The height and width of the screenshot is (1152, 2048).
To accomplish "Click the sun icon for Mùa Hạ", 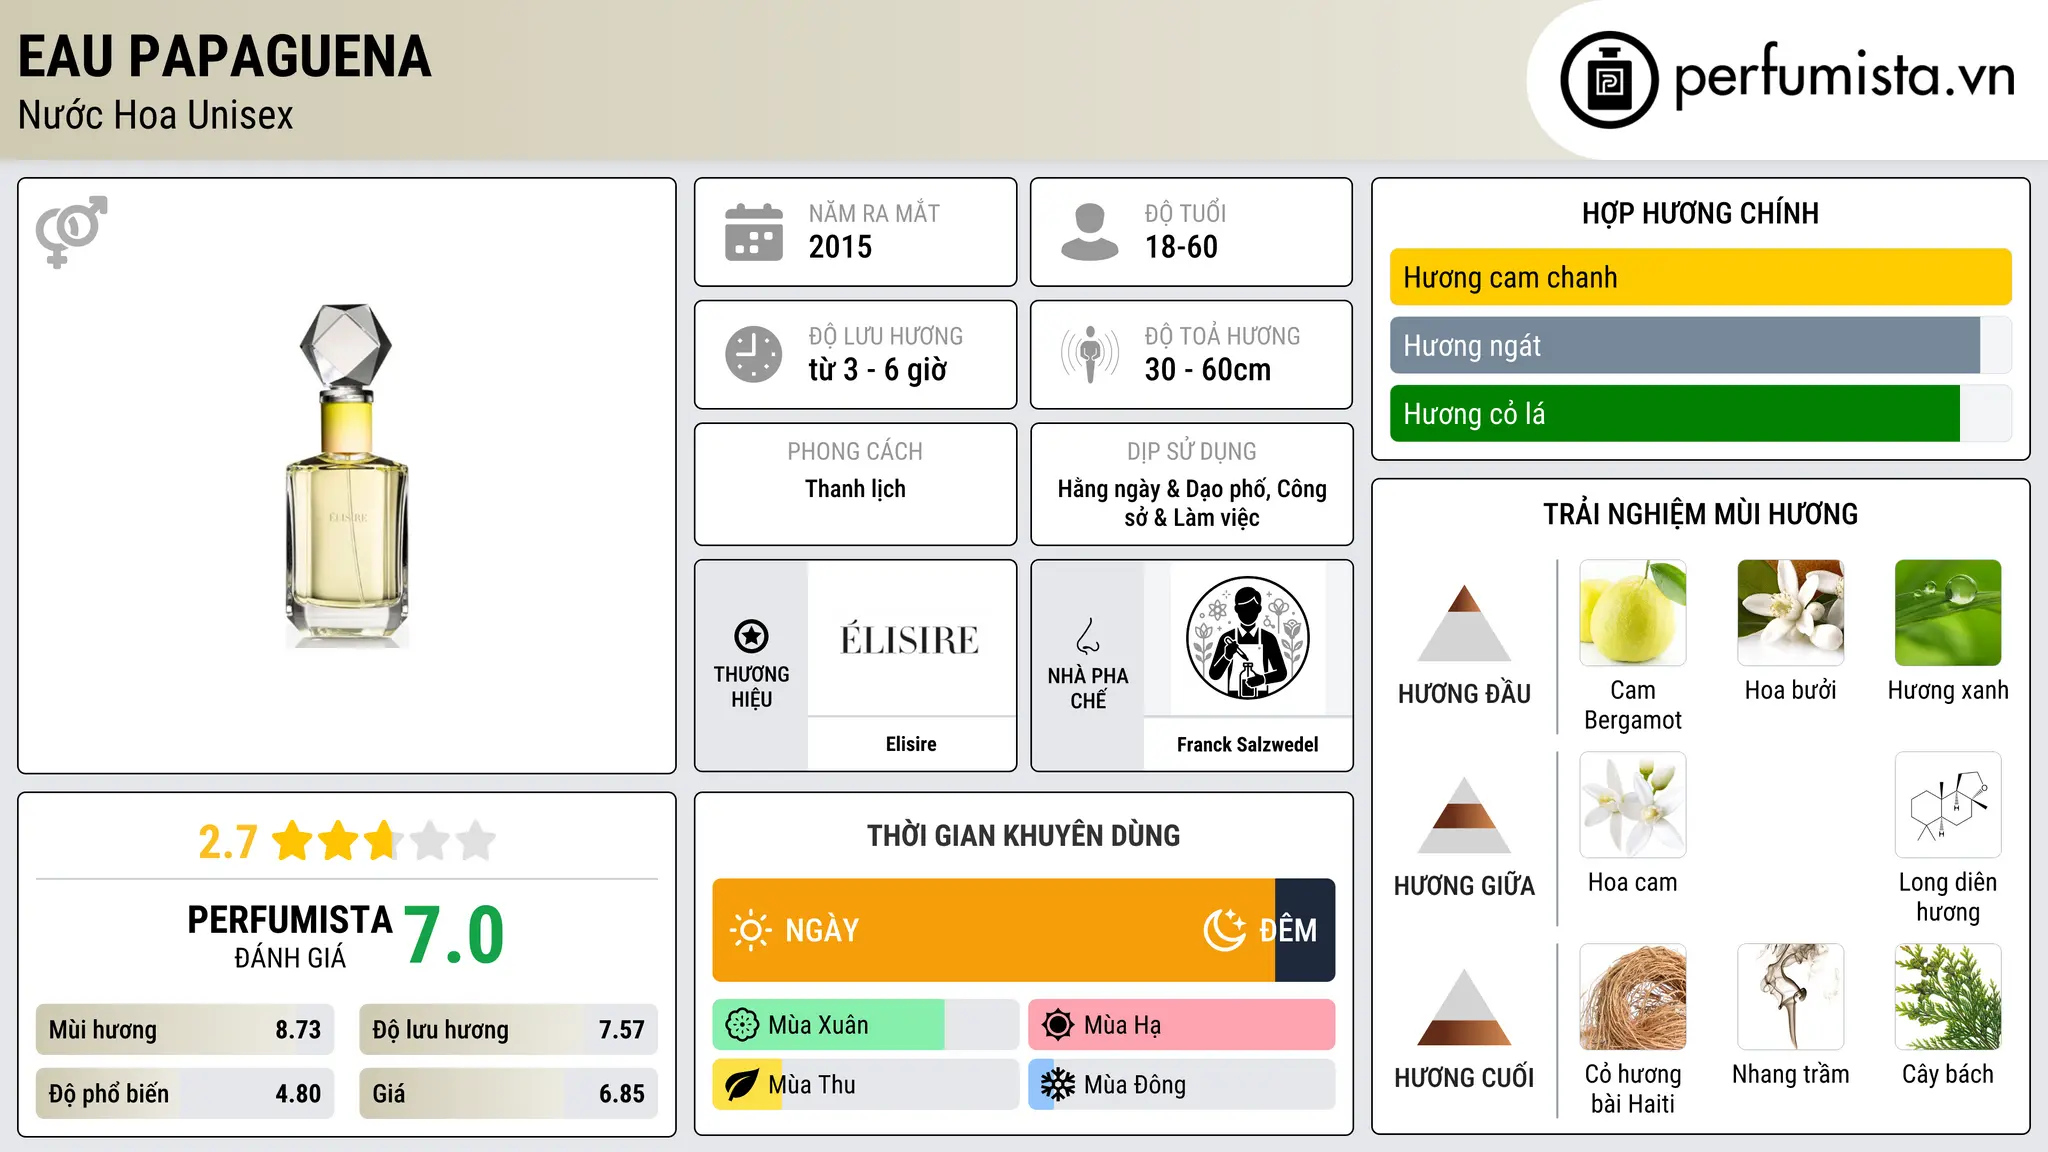I will (x=1058, y=1025).
